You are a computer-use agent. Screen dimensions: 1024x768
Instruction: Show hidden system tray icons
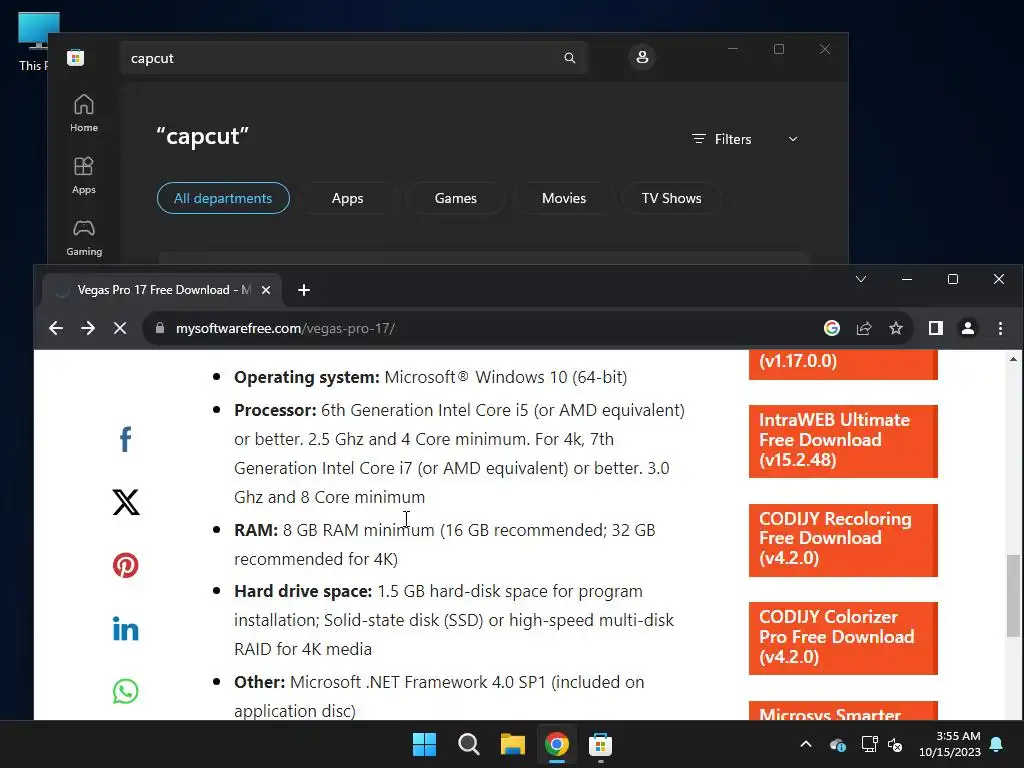806,744
